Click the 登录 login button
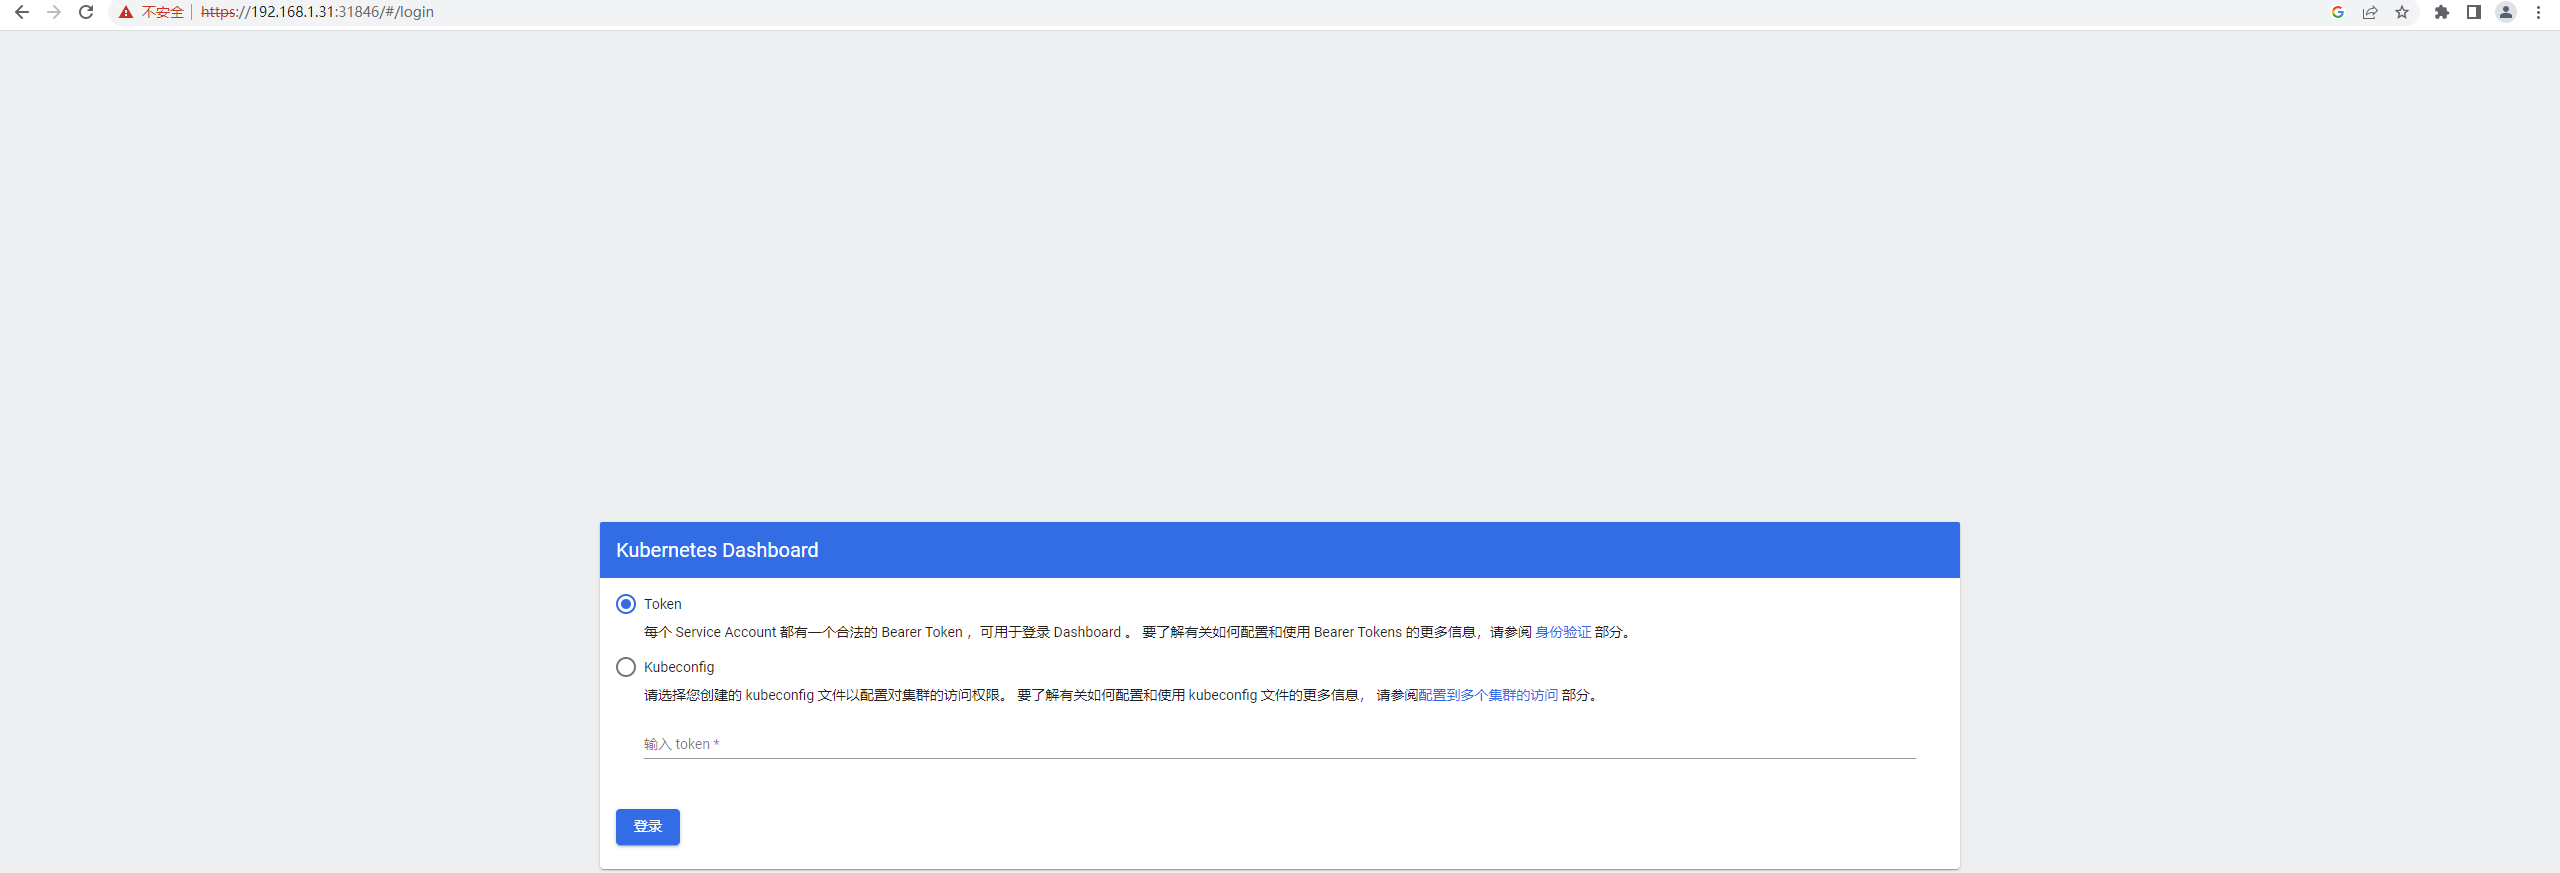The image size is (2560, 873). tap(648, 827)
